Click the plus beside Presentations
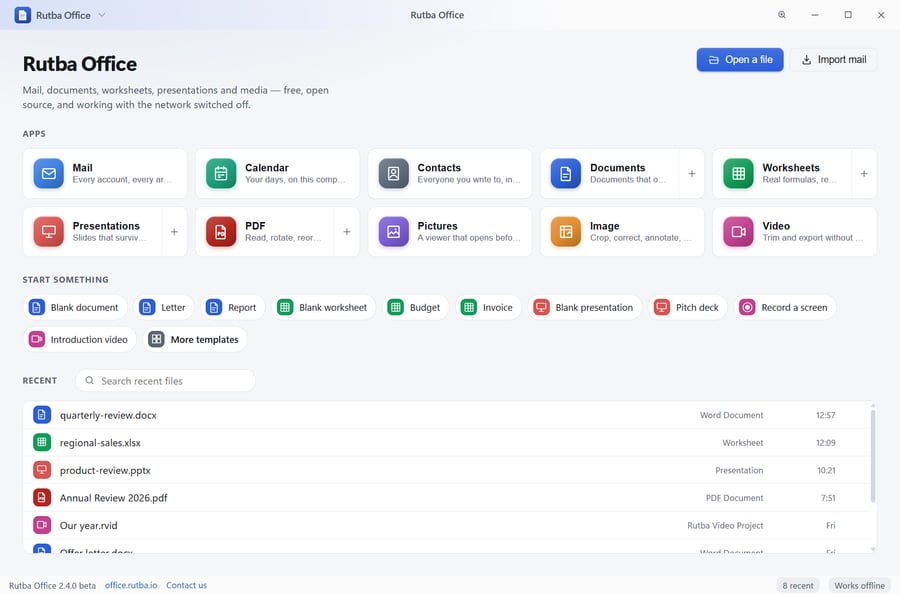Screen dimensions: 900x594 click(174, 232)
